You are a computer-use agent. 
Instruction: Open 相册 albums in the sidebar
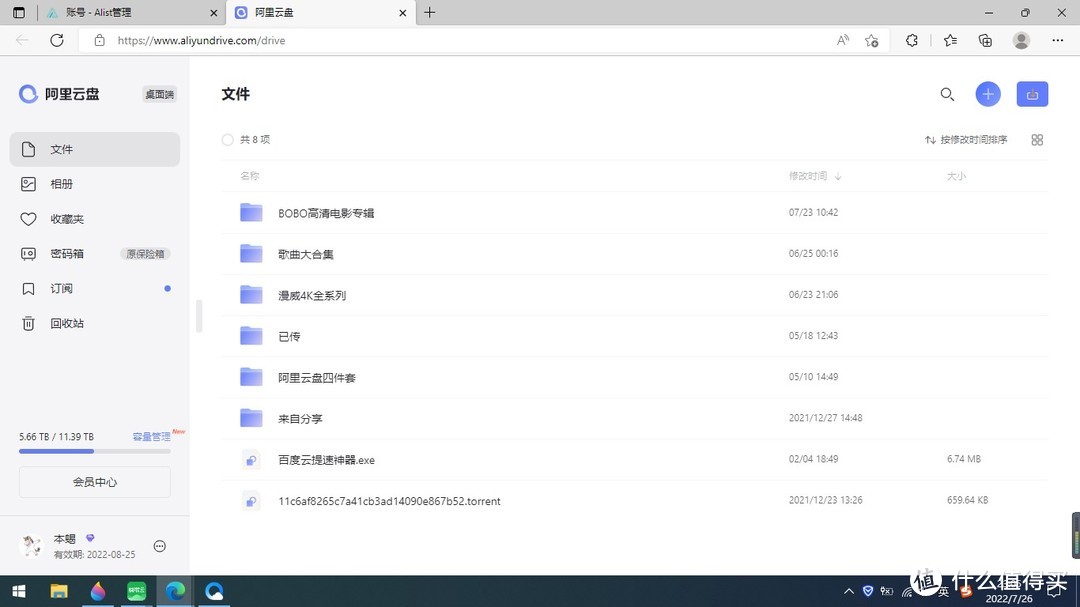[61, 184]
